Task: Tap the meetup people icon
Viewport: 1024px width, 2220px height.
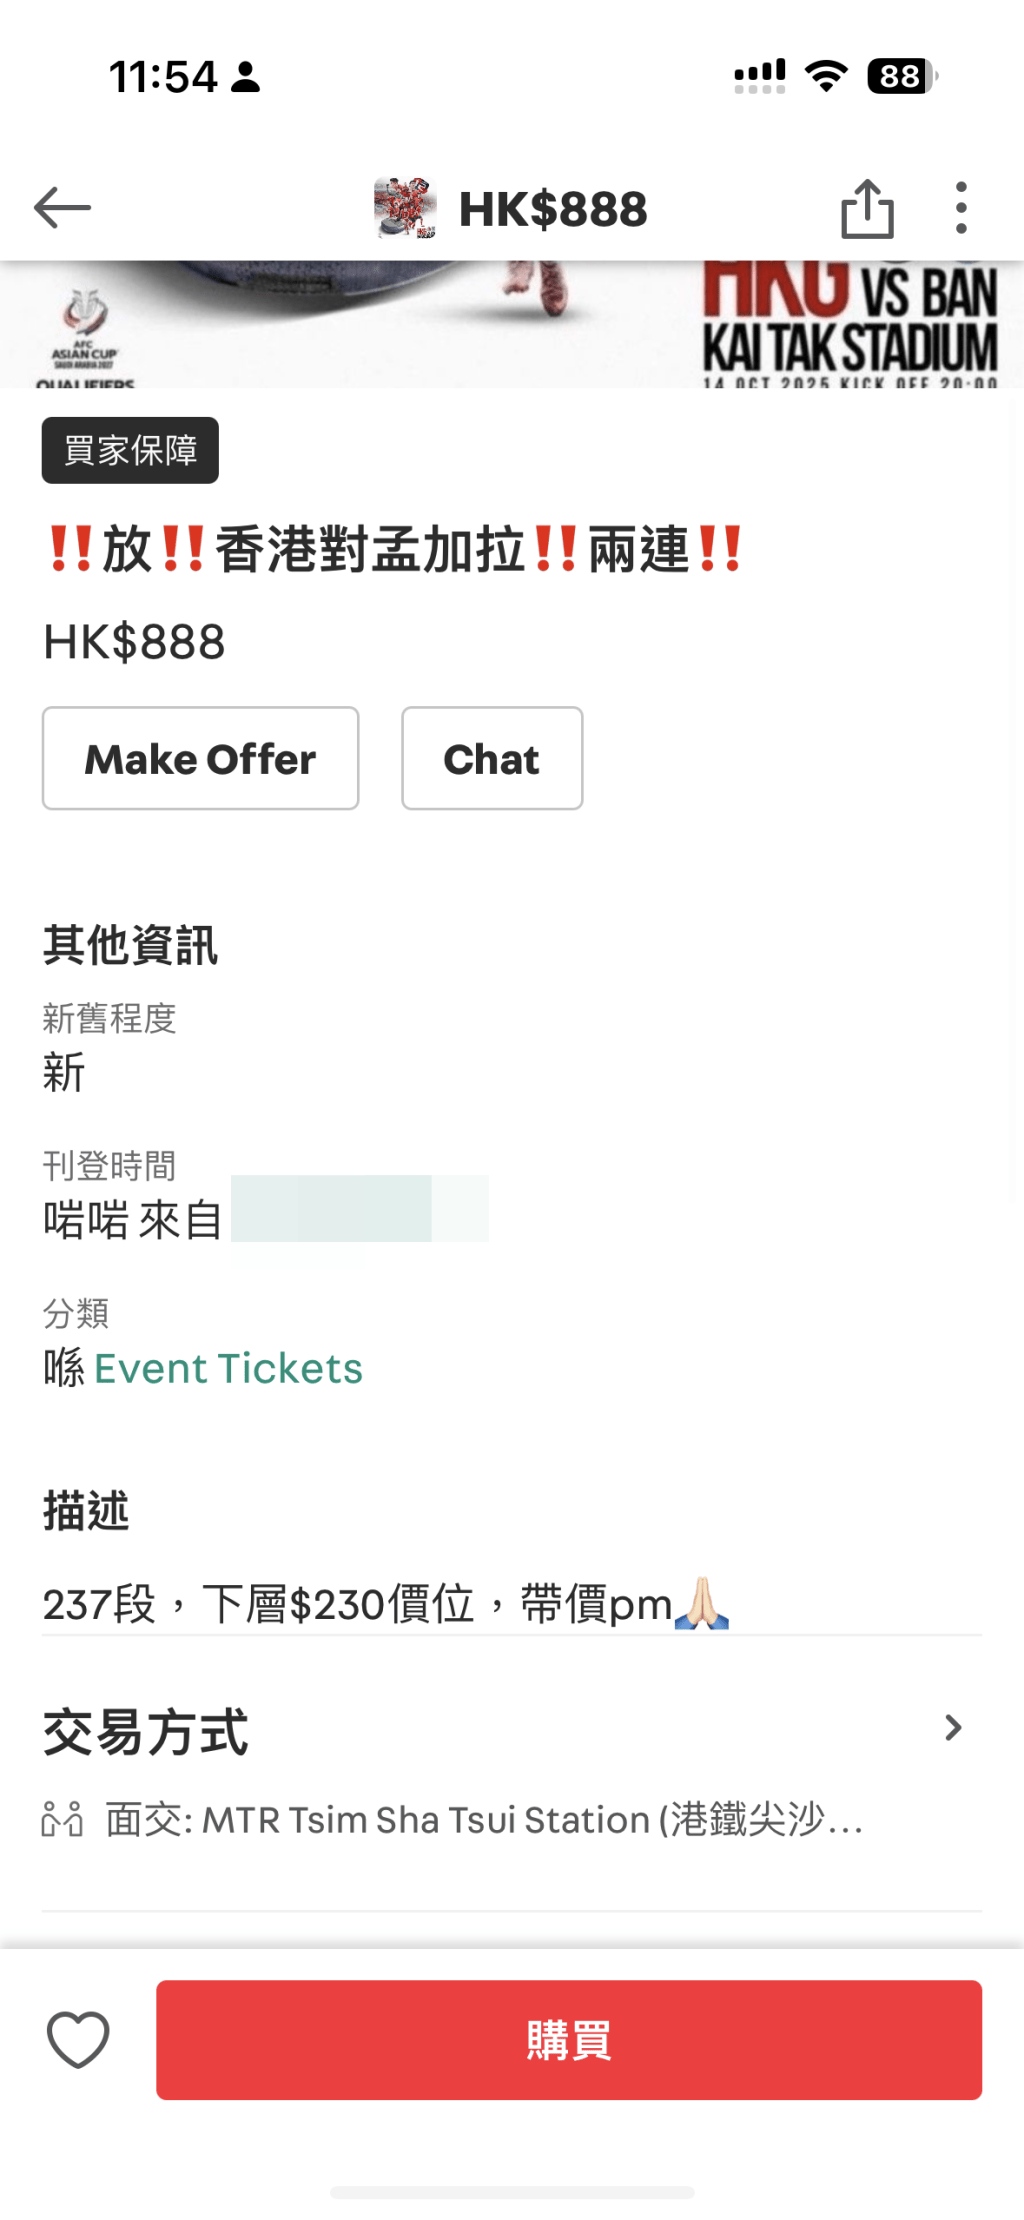Action: click(62, 1819)
